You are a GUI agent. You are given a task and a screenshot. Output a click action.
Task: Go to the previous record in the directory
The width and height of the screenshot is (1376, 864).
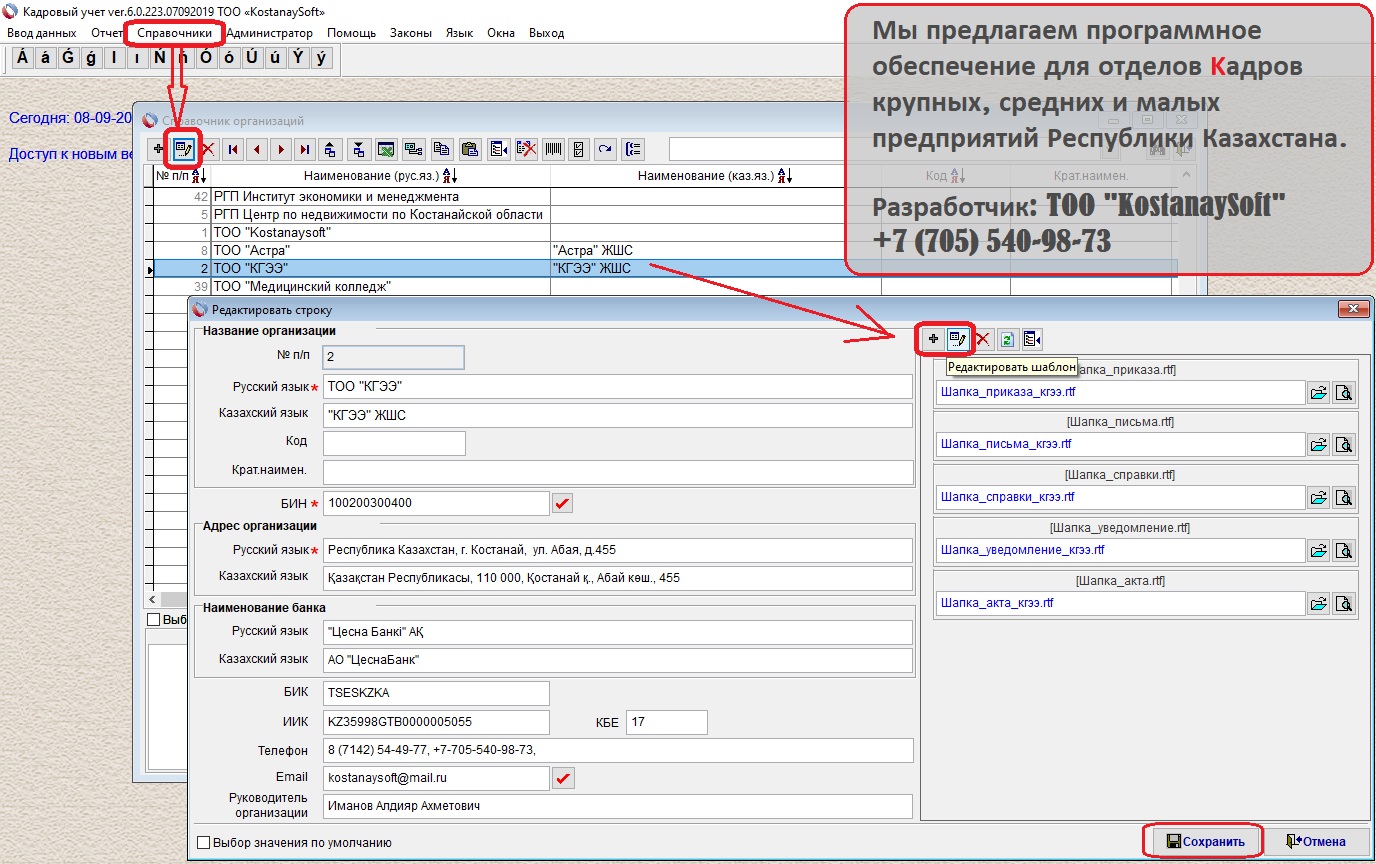pos(257,150)
